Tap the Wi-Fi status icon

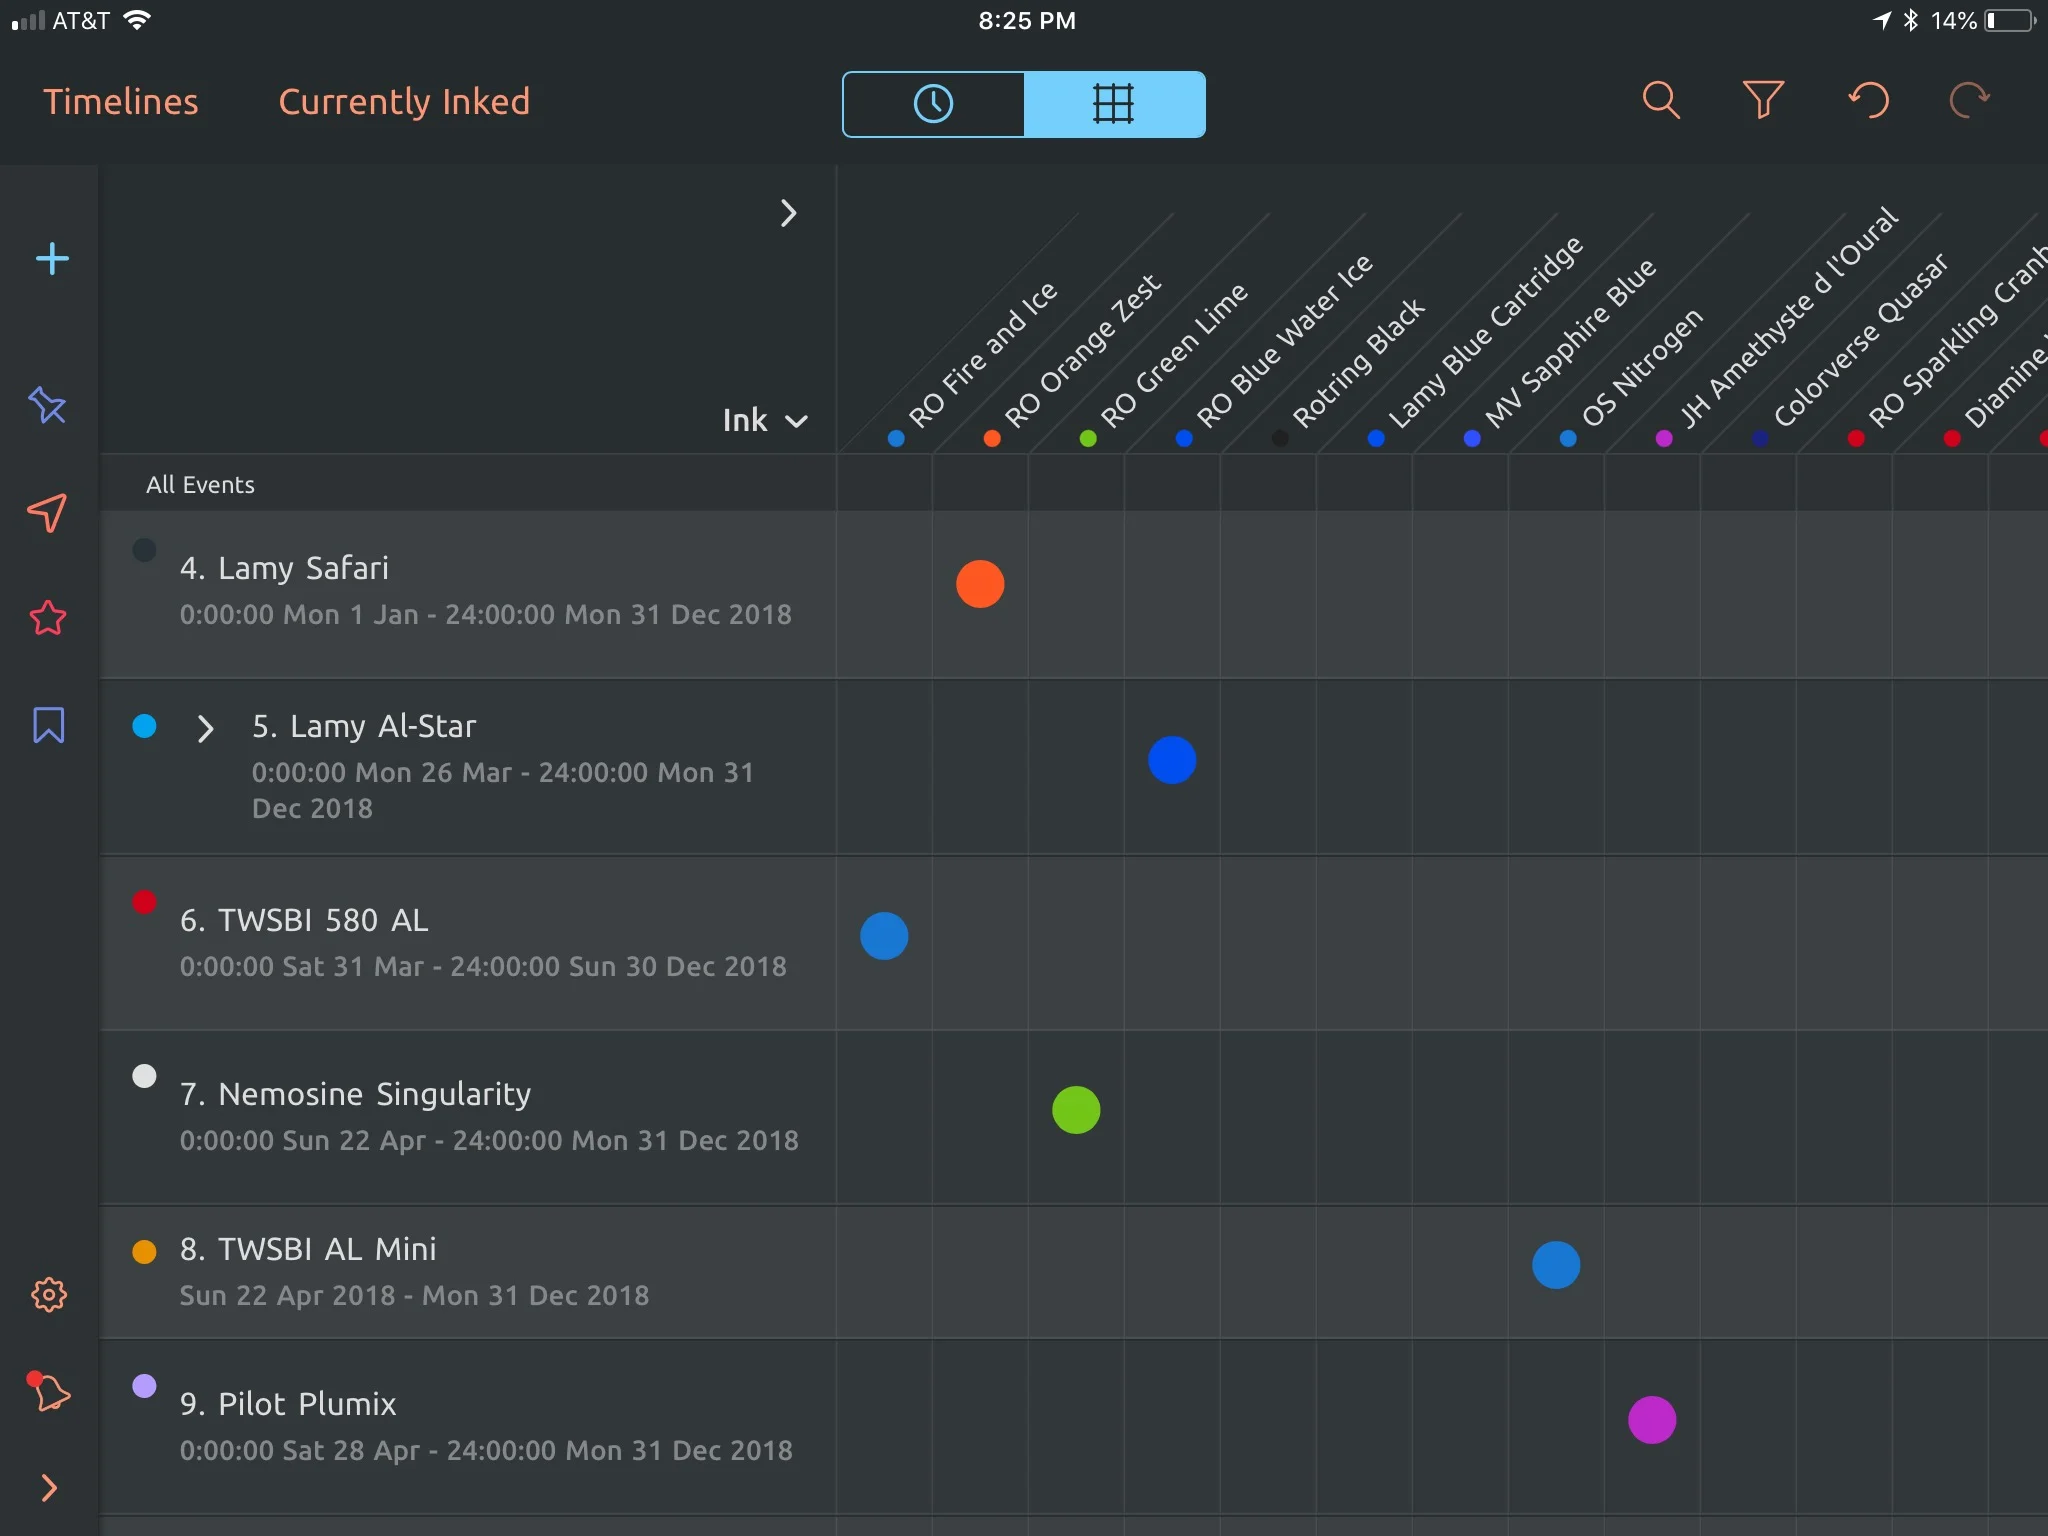tap(136, 20)
